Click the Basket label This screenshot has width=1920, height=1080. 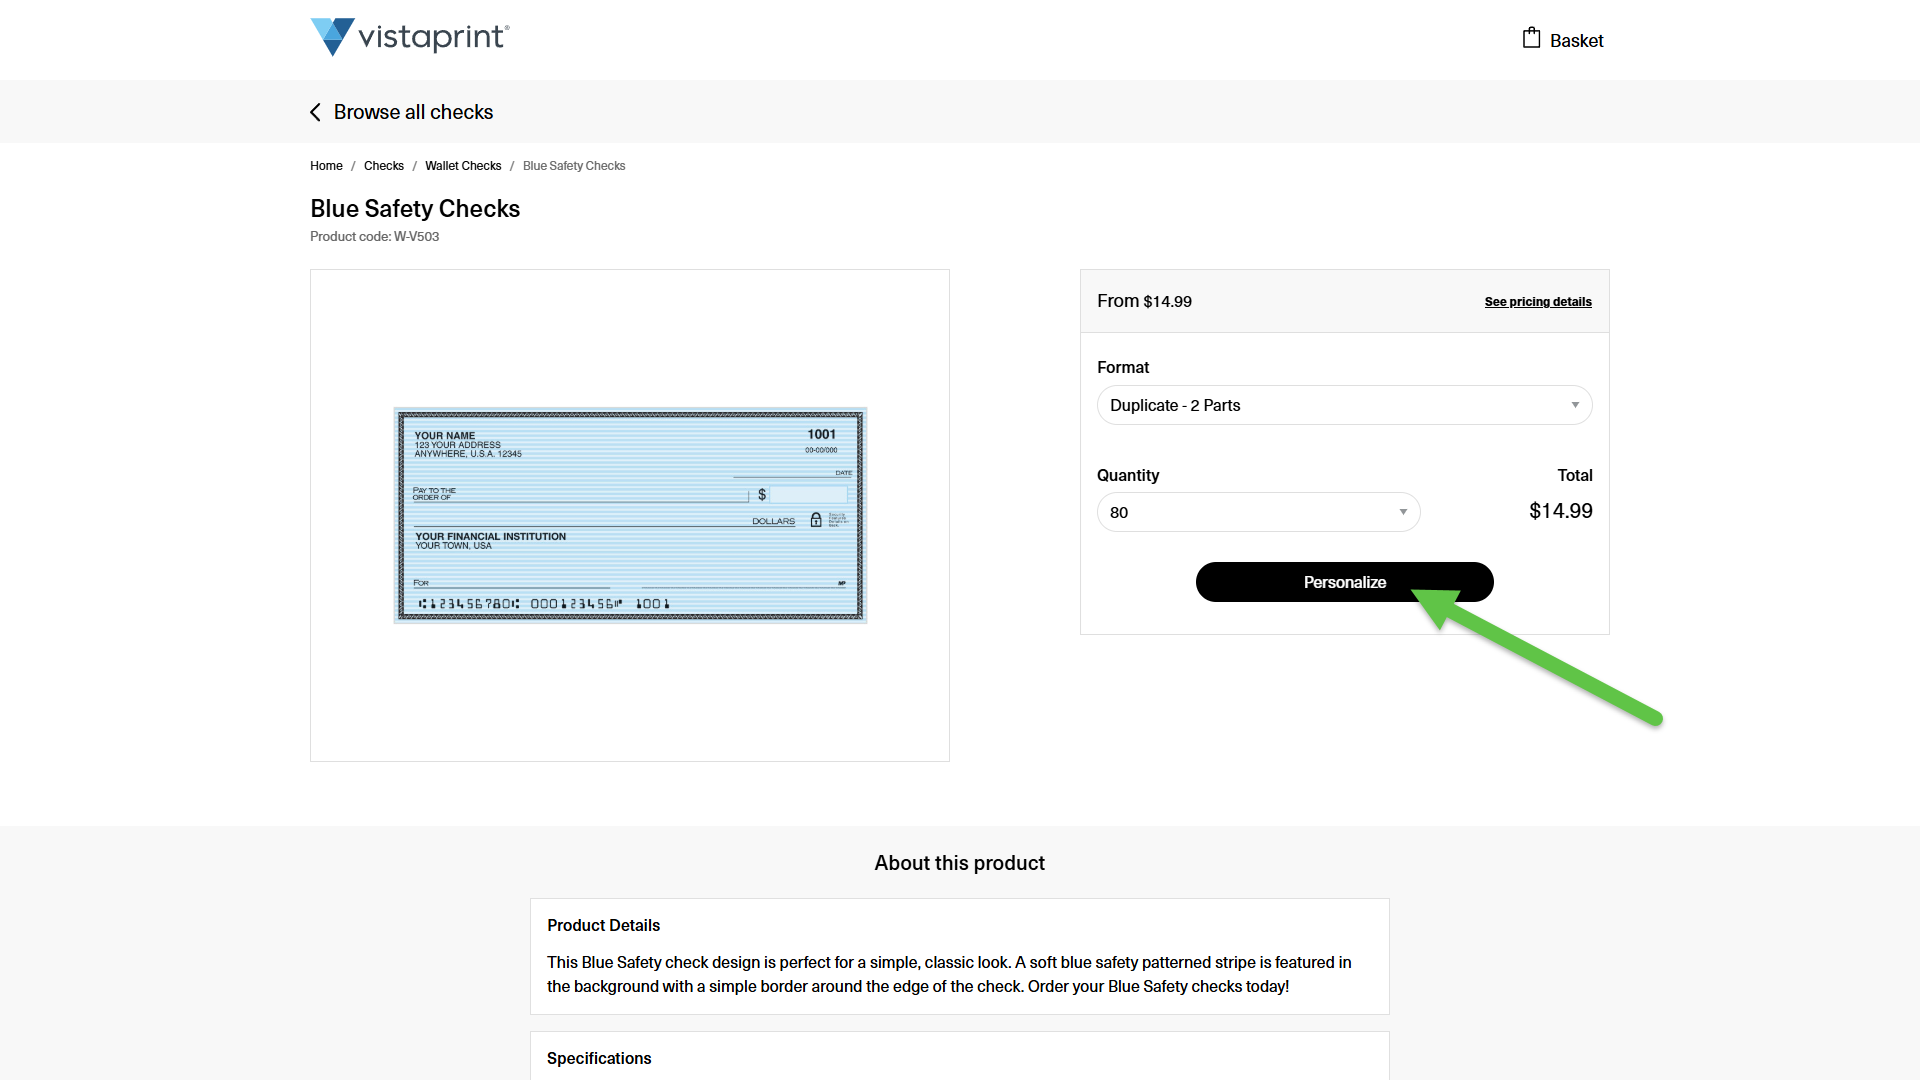tap(1577, 41)
